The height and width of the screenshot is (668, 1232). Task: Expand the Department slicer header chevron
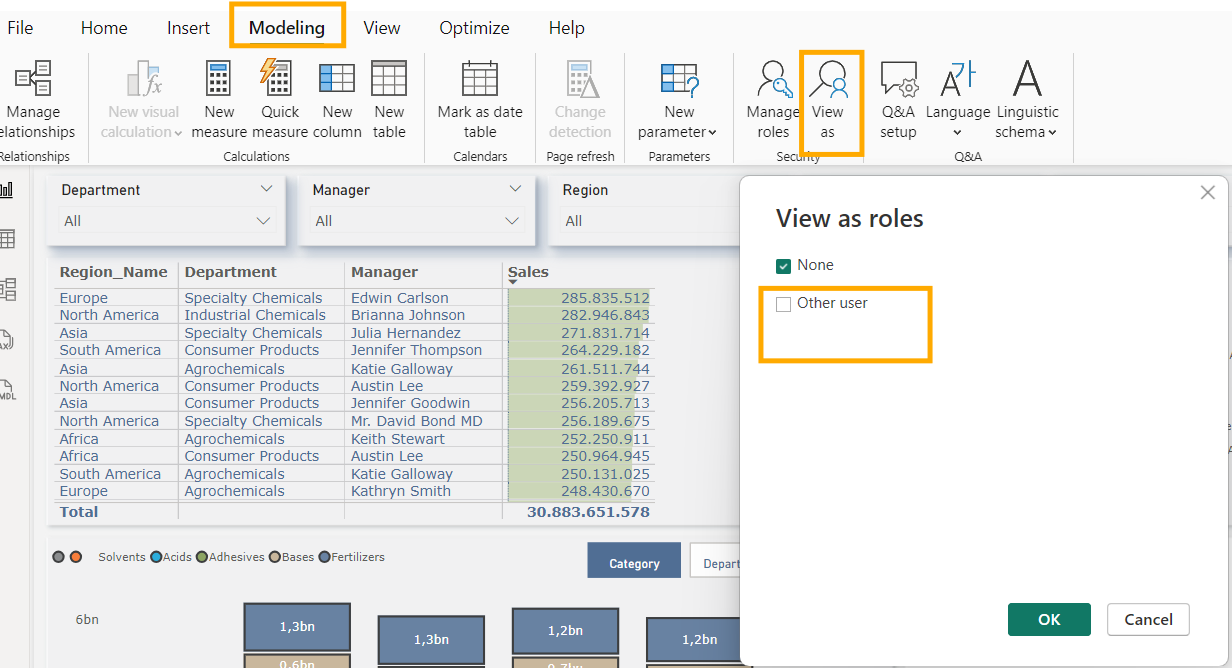coord(266,189)
